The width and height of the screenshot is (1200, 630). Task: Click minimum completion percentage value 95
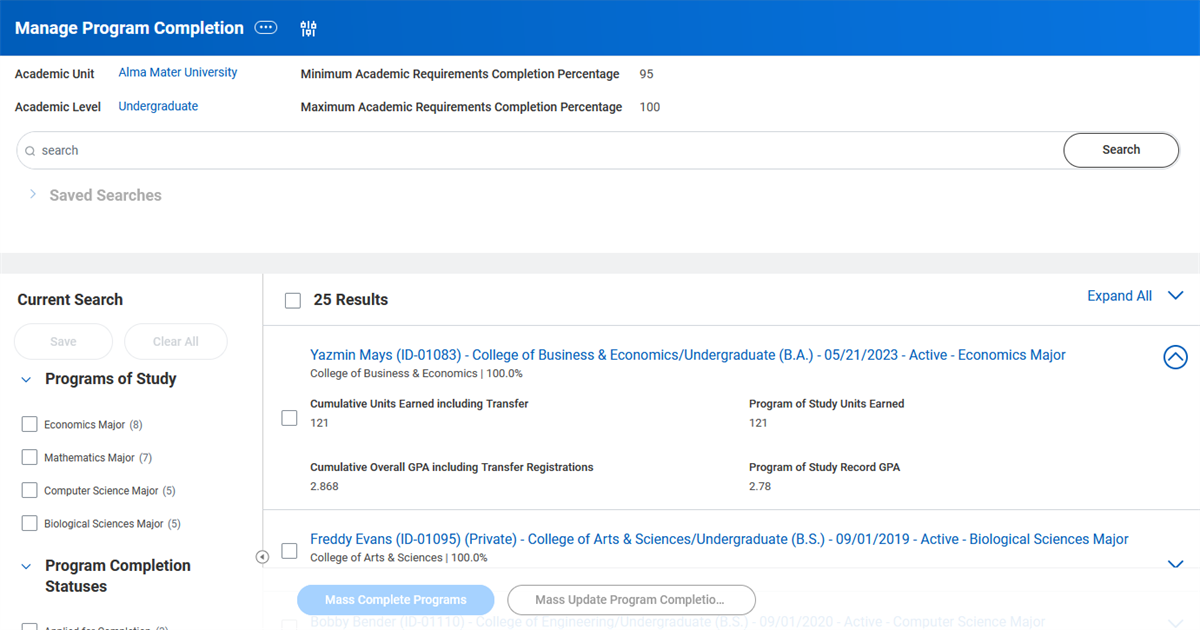pyautogui.click(x=646, y=74)
